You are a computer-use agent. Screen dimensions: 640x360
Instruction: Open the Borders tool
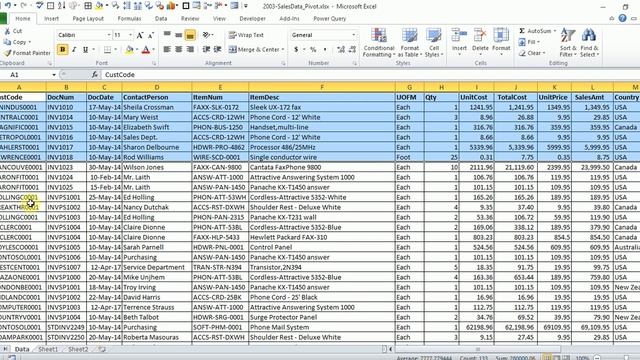pyautogui.click(x=107, y=50)
